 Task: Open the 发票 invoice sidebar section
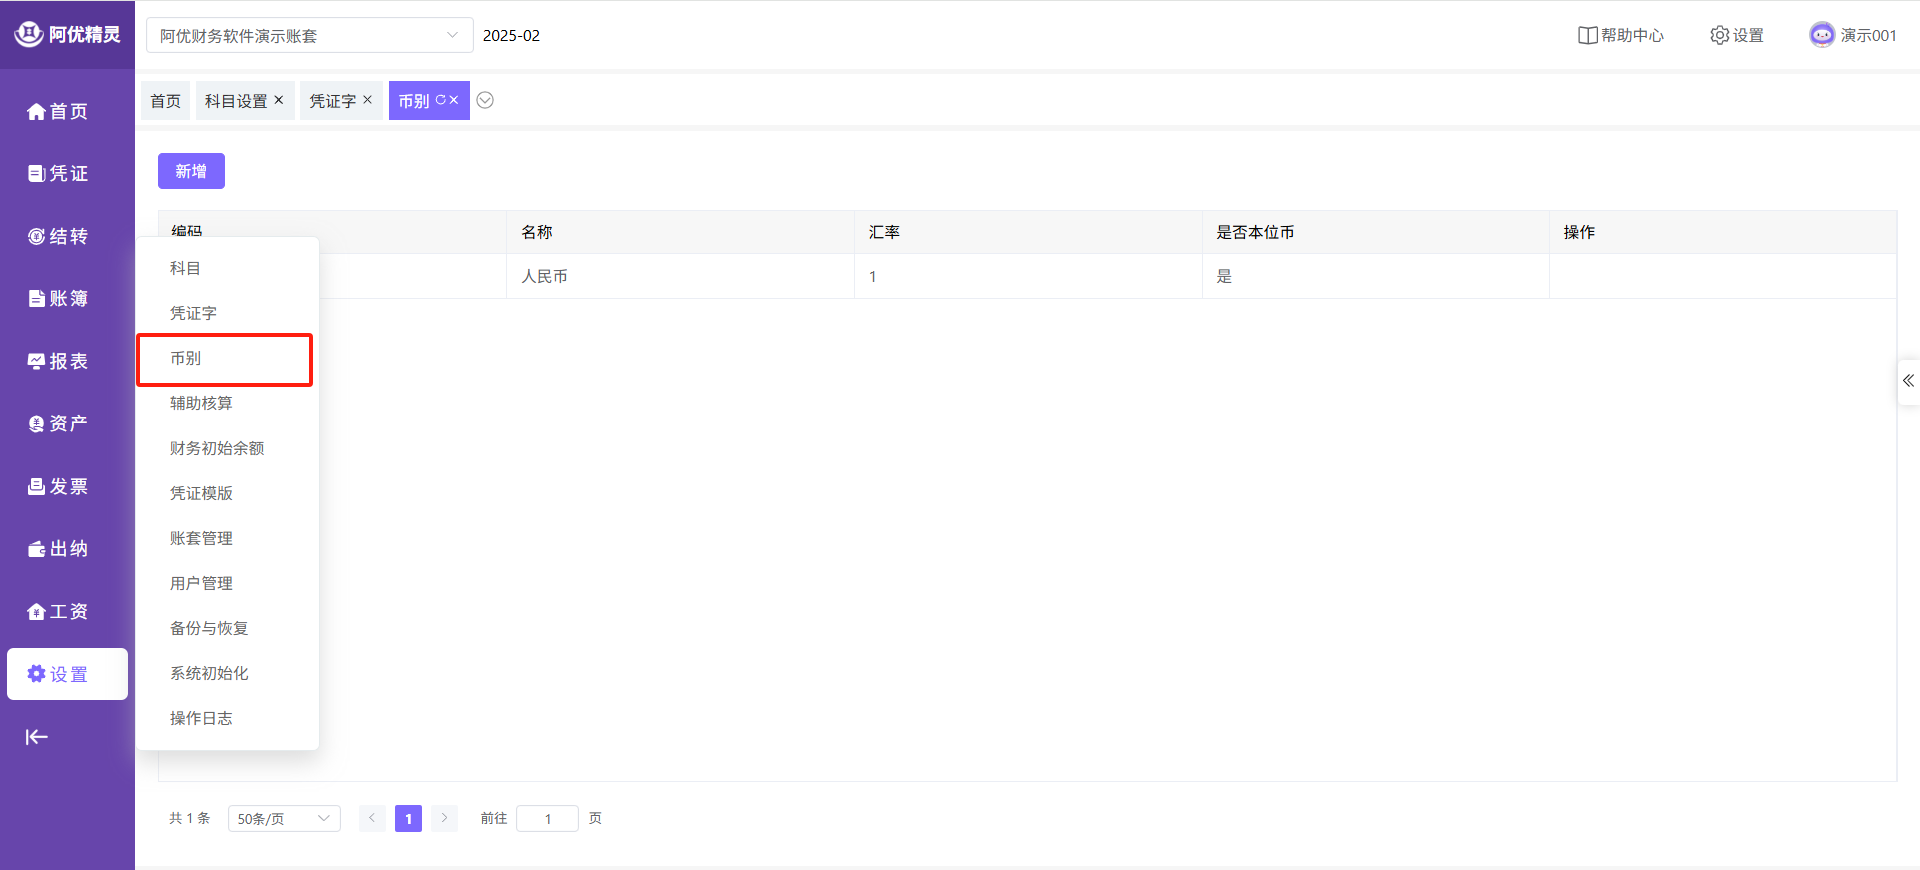pyautogui.click(x=58, y=486)
